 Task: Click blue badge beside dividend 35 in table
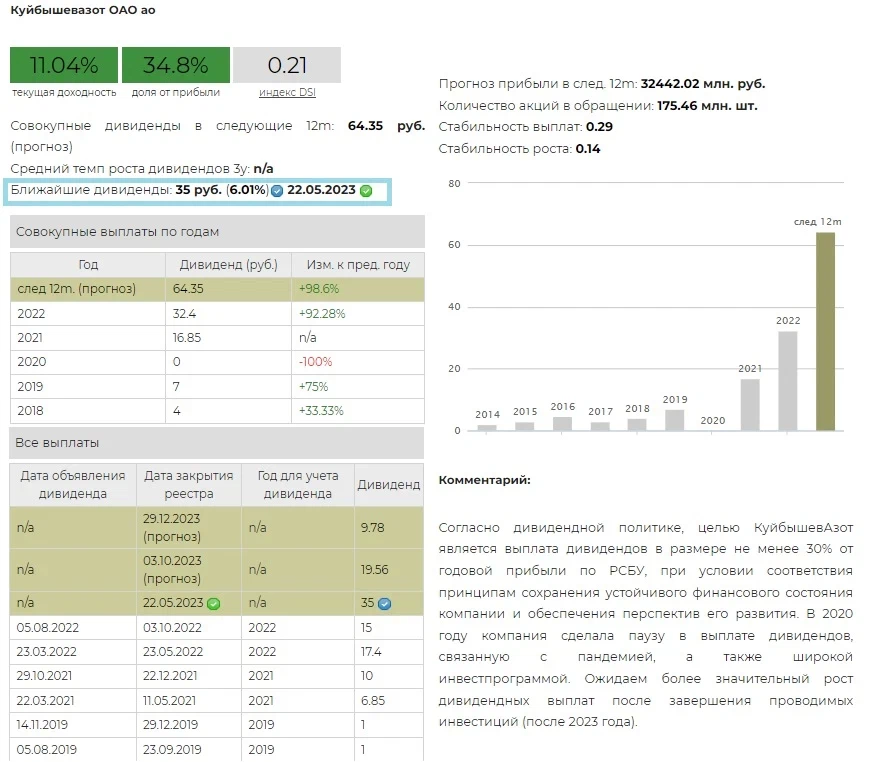coord(384,604)
